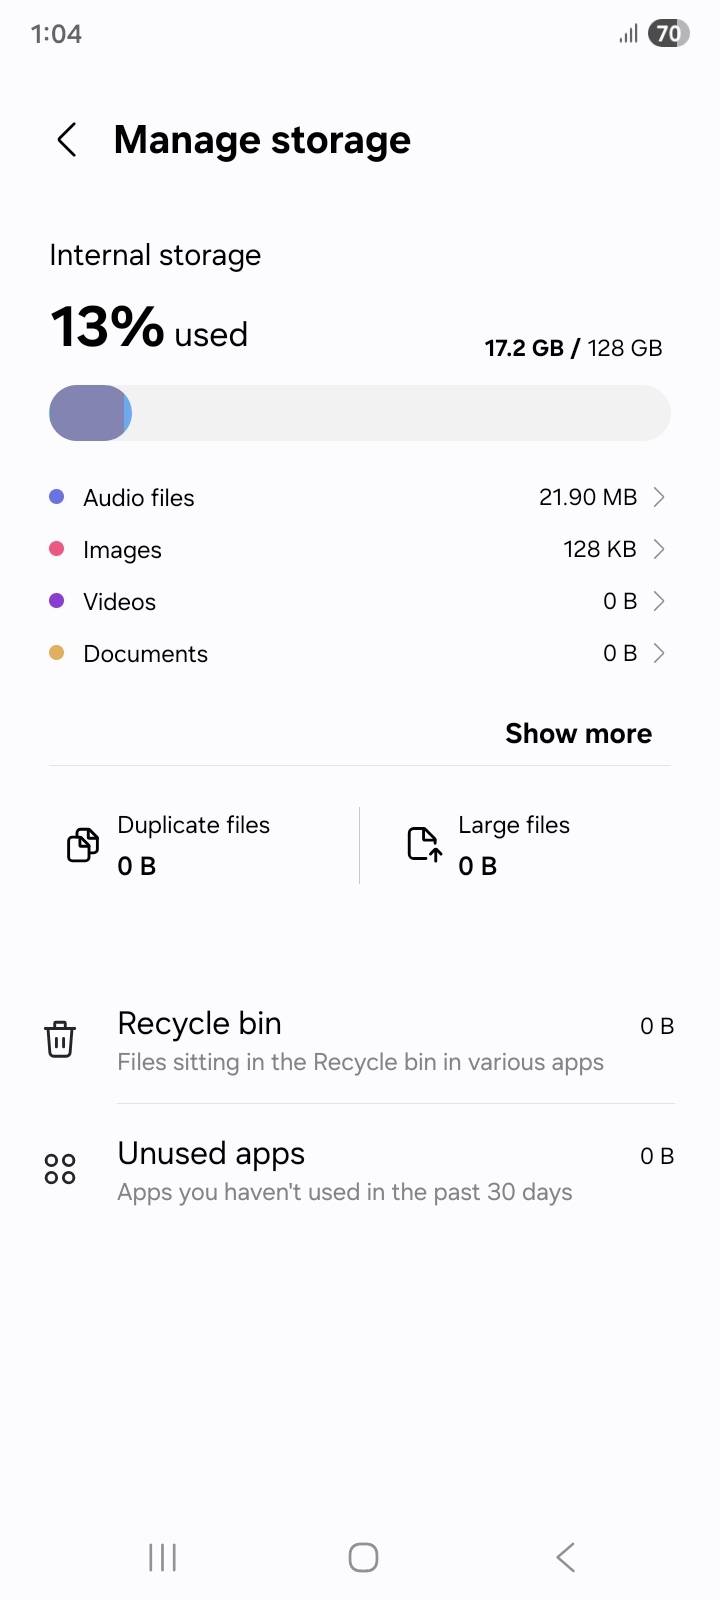The width and height of the screenshot is (720, 1600).
Task: Tap the internal storage usage bar
Action: coord(360,413)
